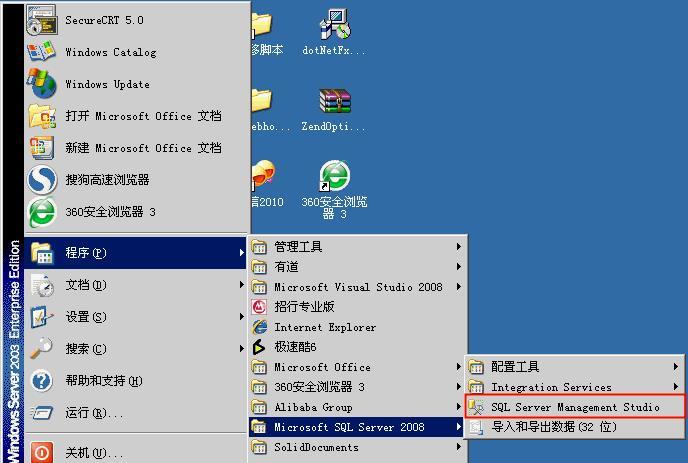Click 运行(R)... to open Run dialog
688x463 pixels.
tap(93, 413)
